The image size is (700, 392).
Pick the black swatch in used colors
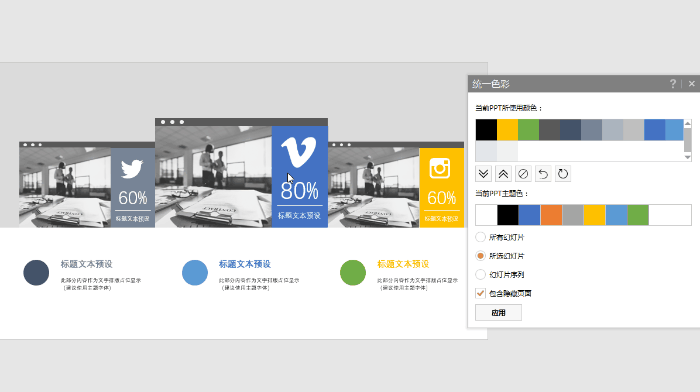(486, 129)
